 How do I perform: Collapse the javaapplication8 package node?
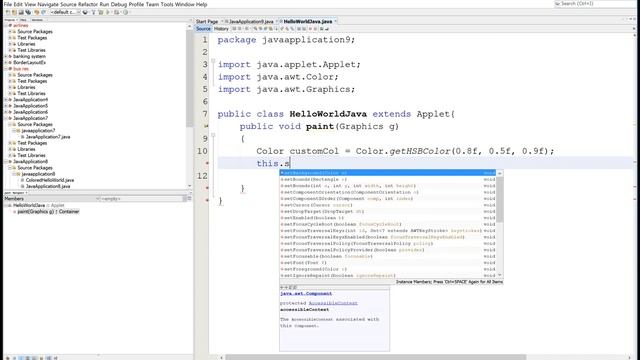tap(14, 174)
